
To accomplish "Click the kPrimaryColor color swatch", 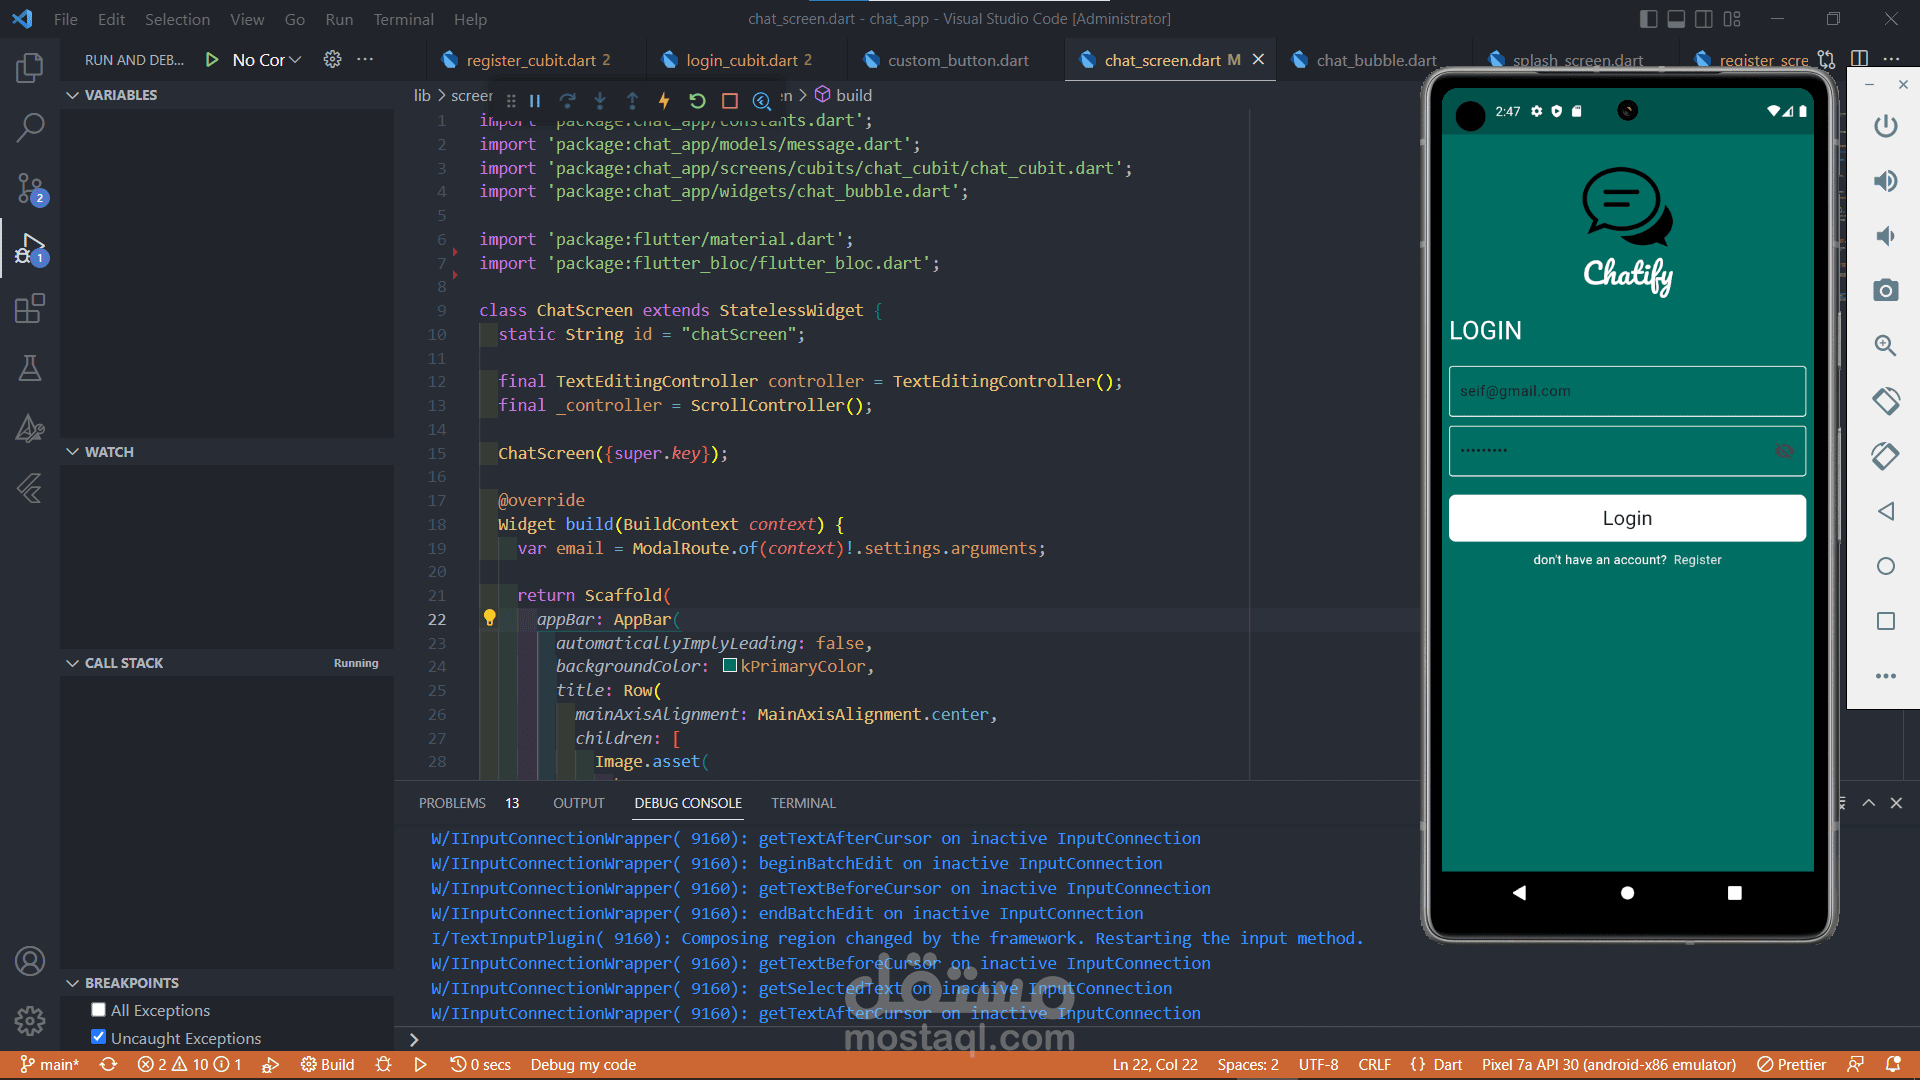I will (730, 666).
